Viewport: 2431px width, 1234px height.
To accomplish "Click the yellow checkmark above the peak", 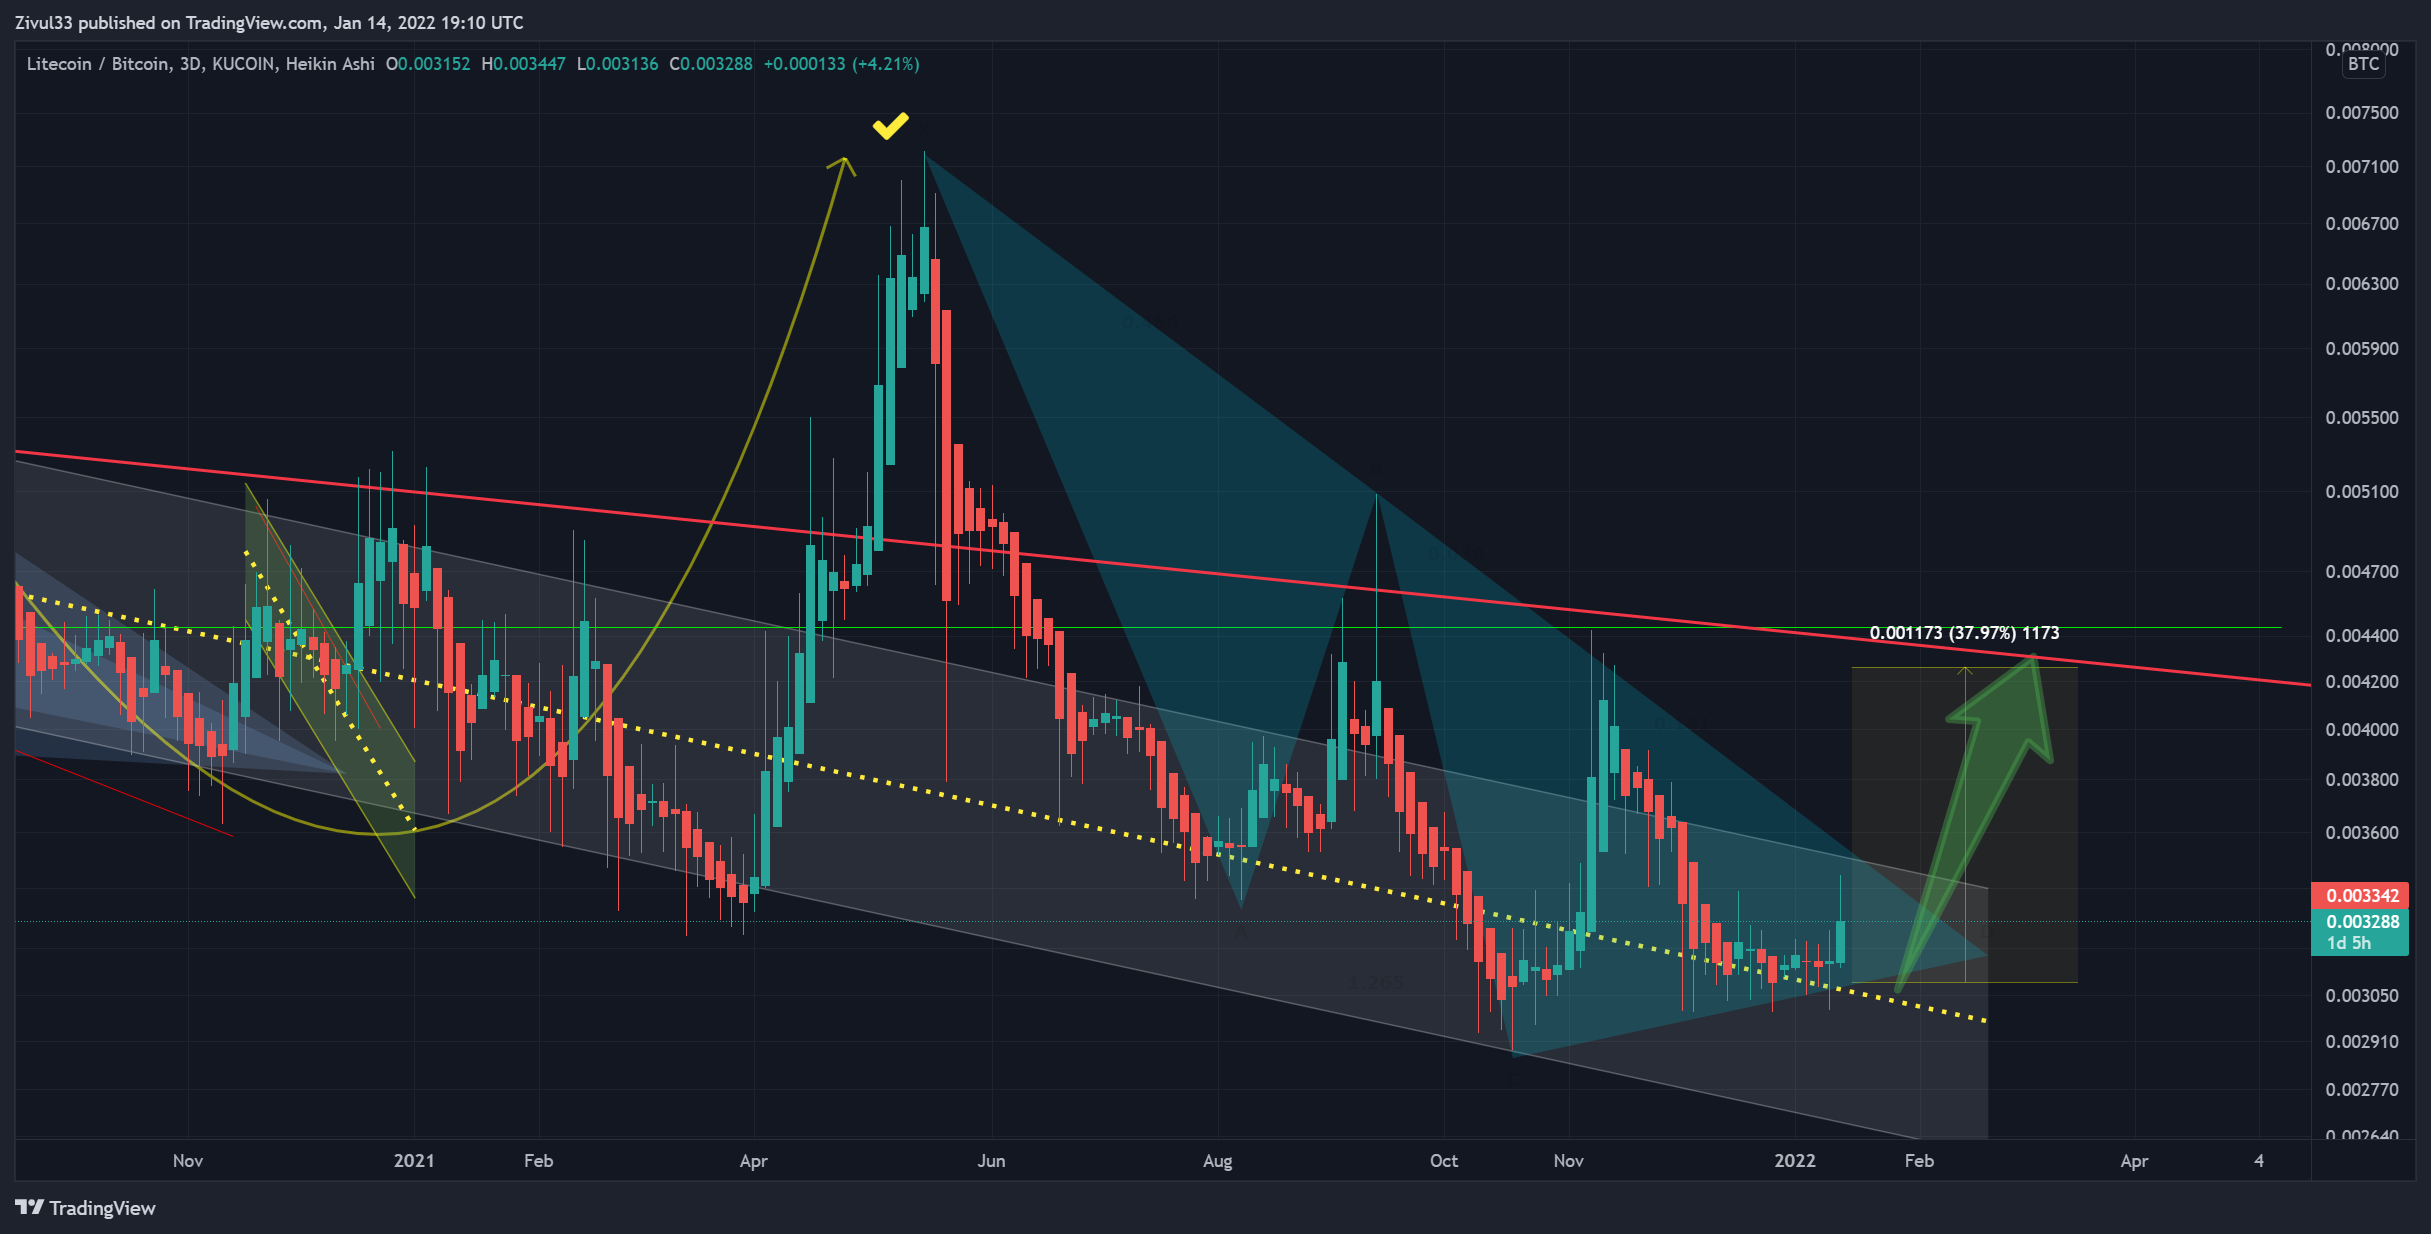I will coord(890,126).
